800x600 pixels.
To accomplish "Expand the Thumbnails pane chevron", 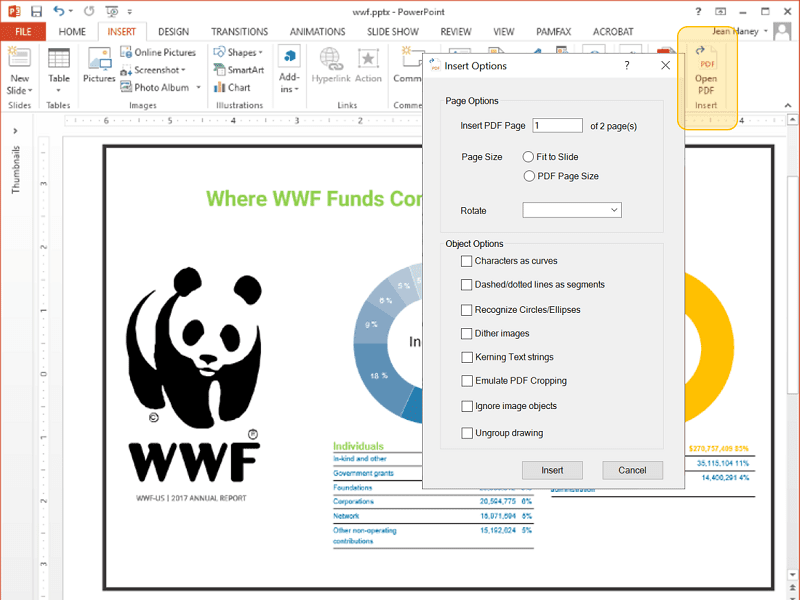I will [15, 131].
